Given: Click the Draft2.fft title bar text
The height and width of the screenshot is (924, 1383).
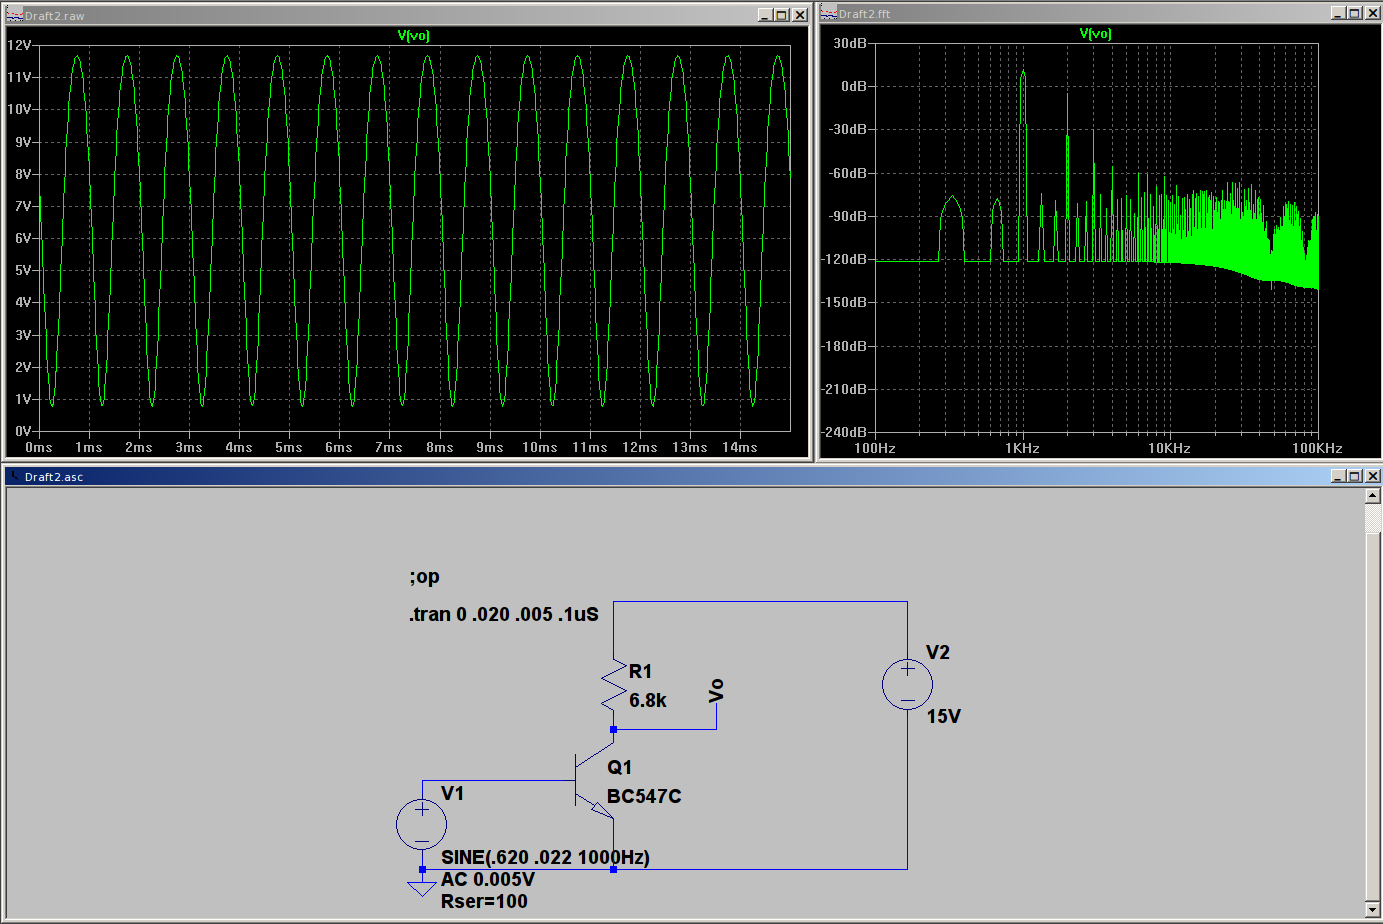Looking at the screenshot, I should point(865,14).
